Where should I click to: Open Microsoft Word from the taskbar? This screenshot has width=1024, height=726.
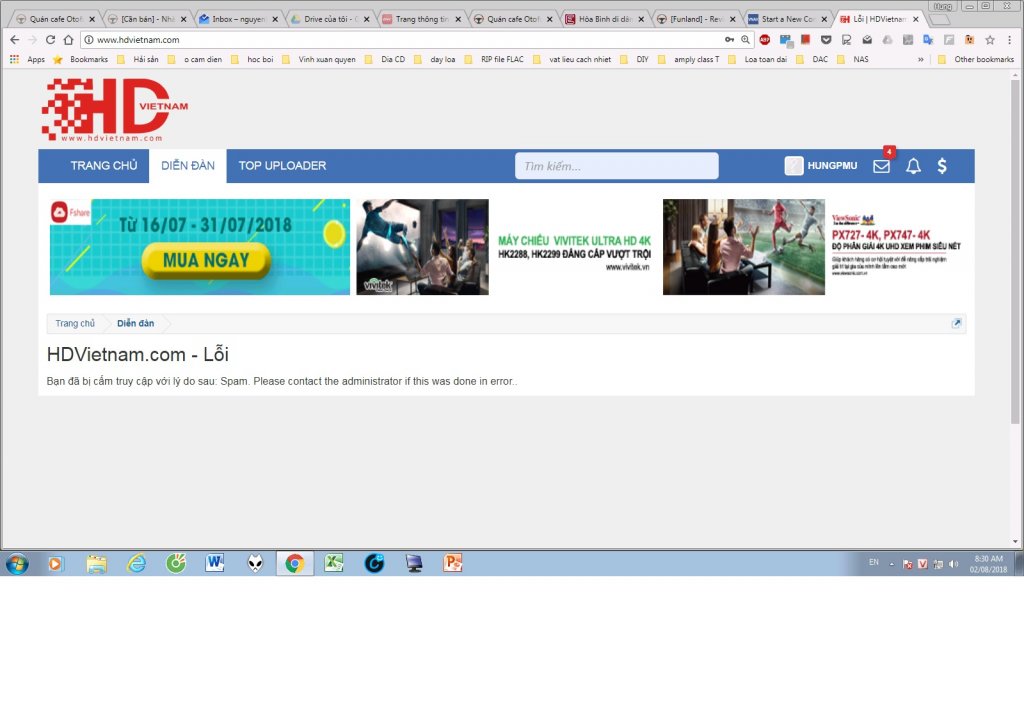[215, 563]
